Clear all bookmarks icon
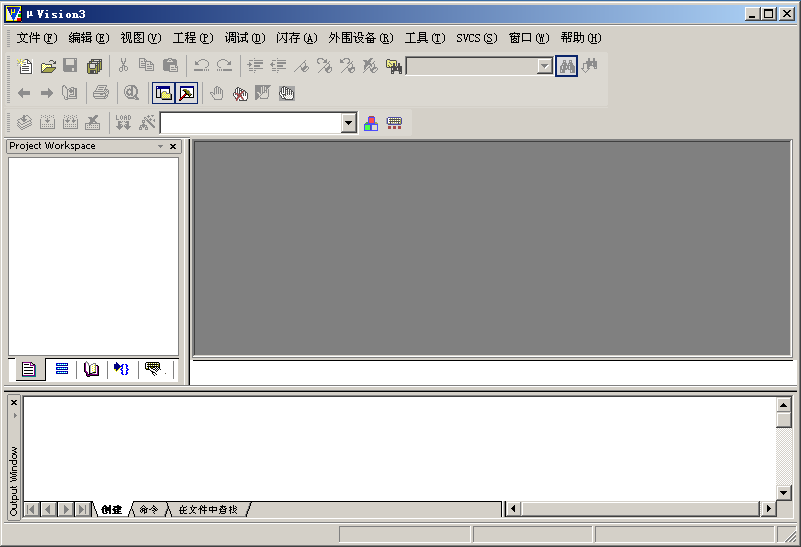This screenshot has height=547, width=801. coord(370,65)
